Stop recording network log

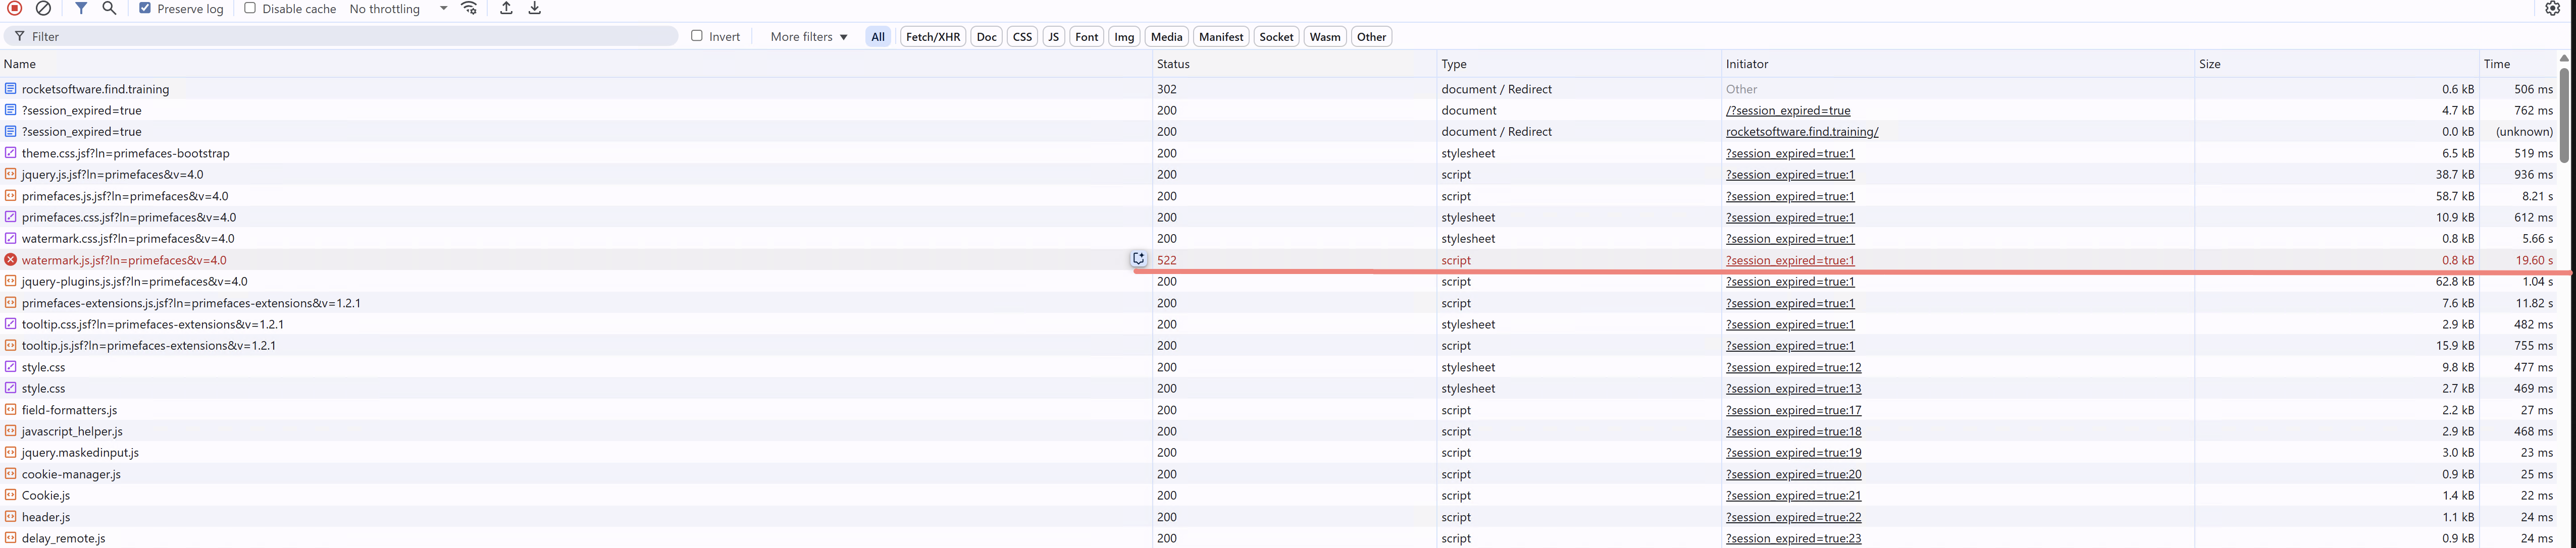point(14,8)
